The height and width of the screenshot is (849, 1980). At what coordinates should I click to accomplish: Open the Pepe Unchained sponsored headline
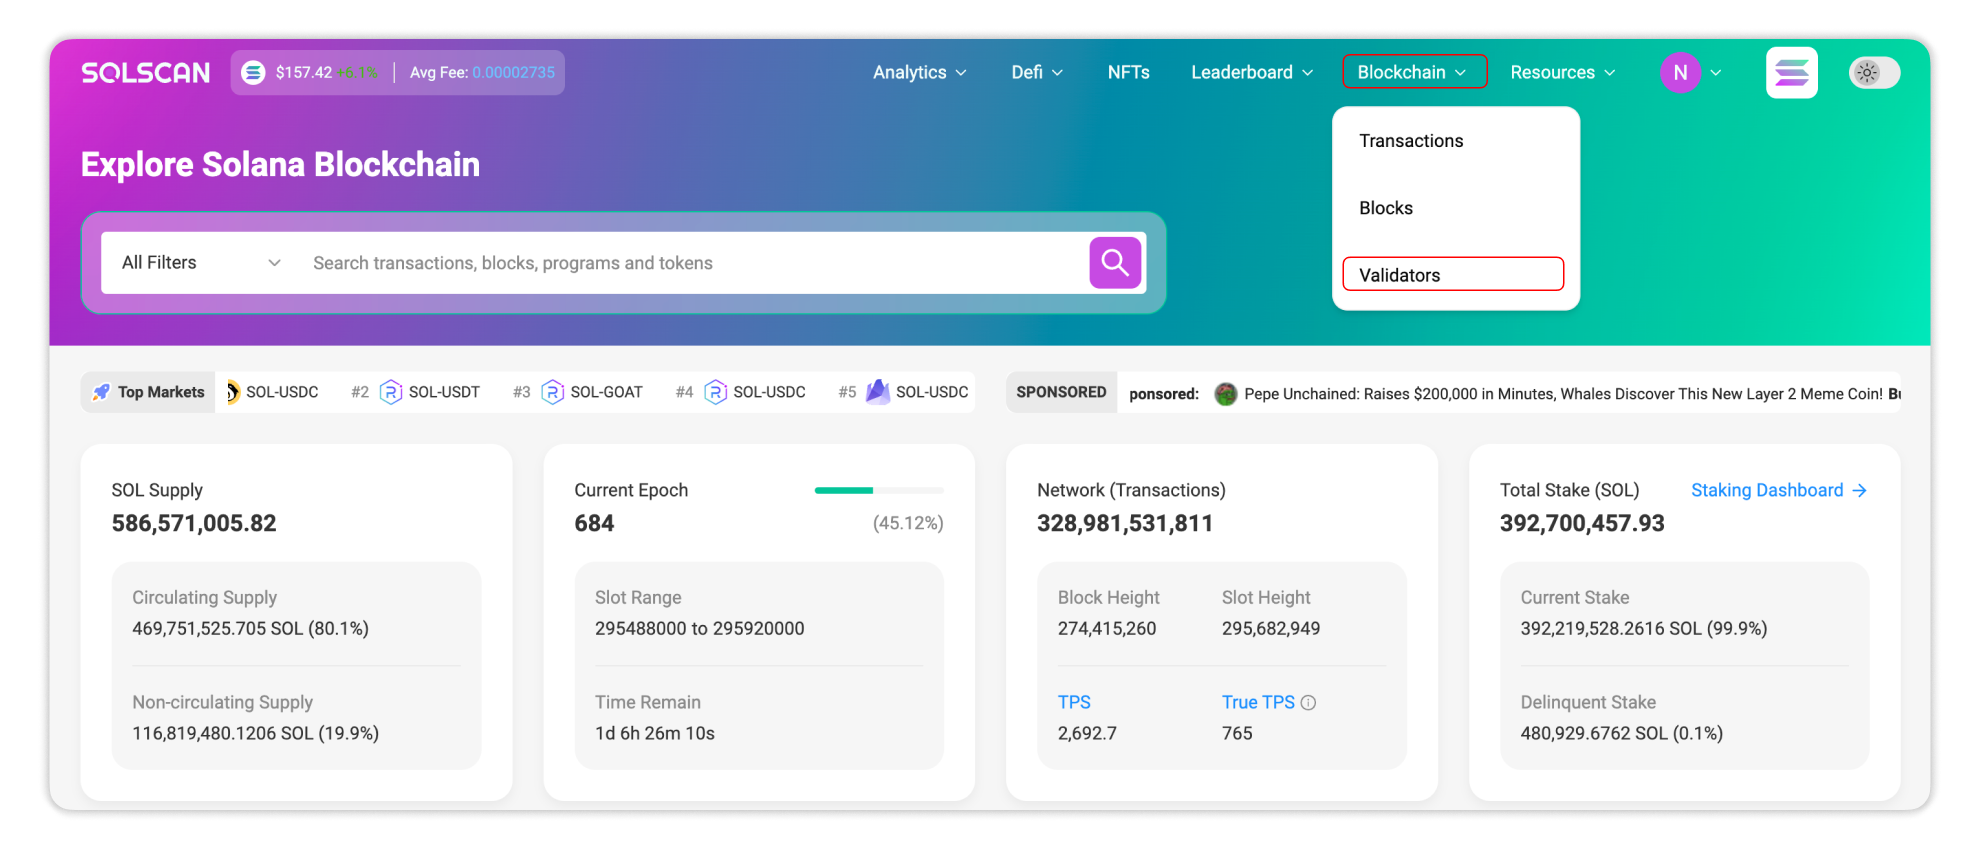pyautogui.click(x=1564, y=394)
